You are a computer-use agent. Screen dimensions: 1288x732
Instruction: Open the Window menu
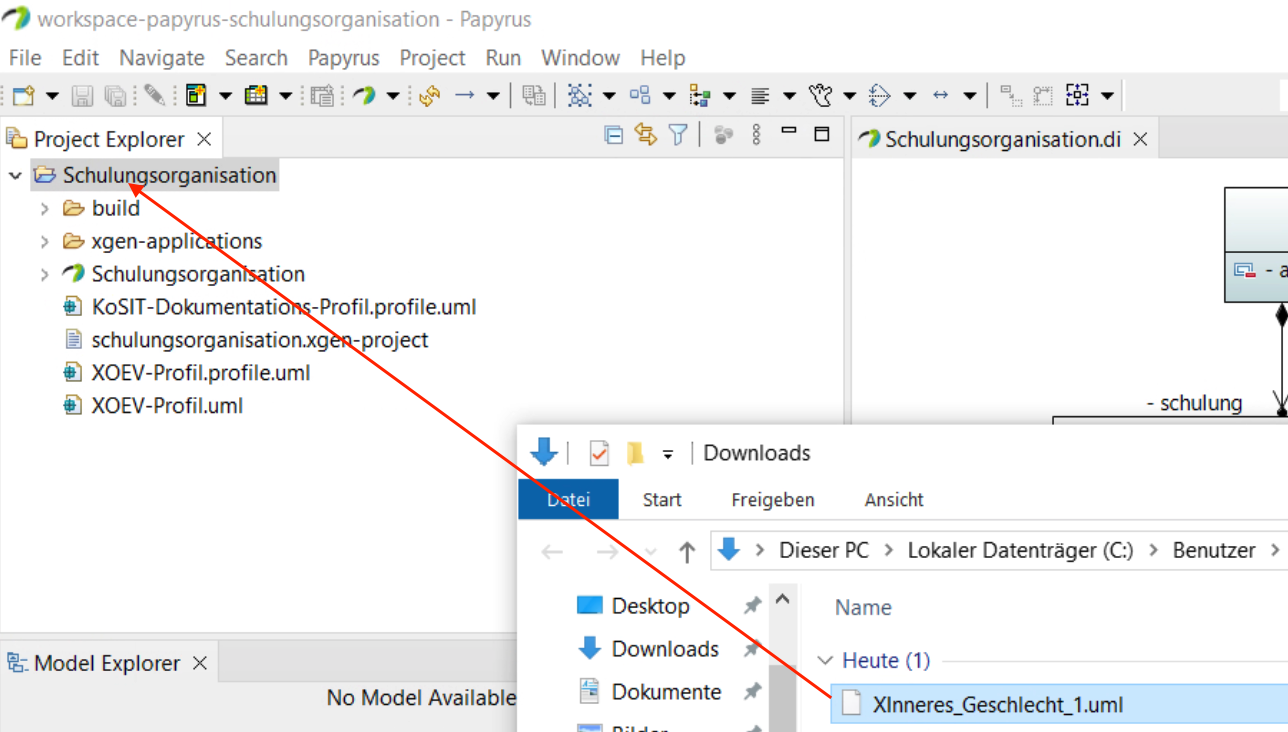(580, 58)
